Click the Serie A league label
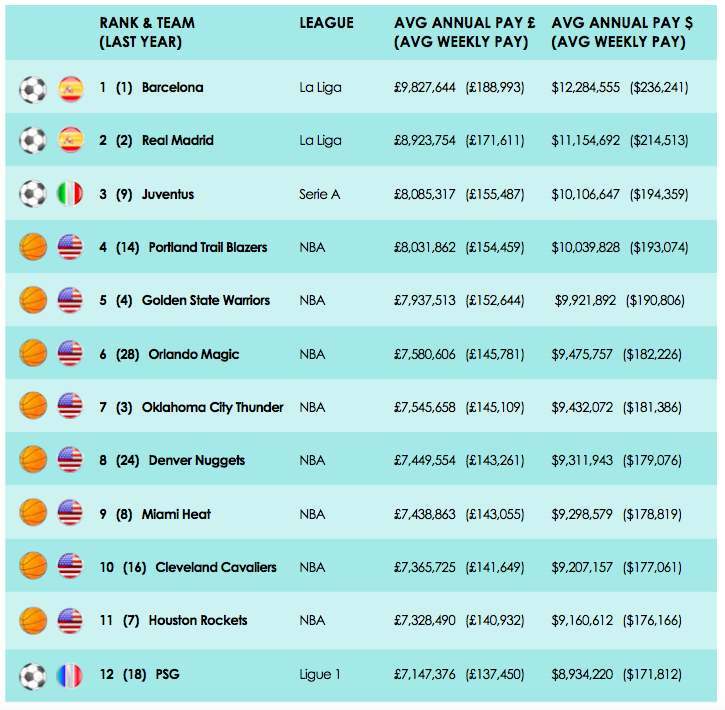The height and width of the screenshot is (710, 725). pyautogui.click(x=319, y=194)
